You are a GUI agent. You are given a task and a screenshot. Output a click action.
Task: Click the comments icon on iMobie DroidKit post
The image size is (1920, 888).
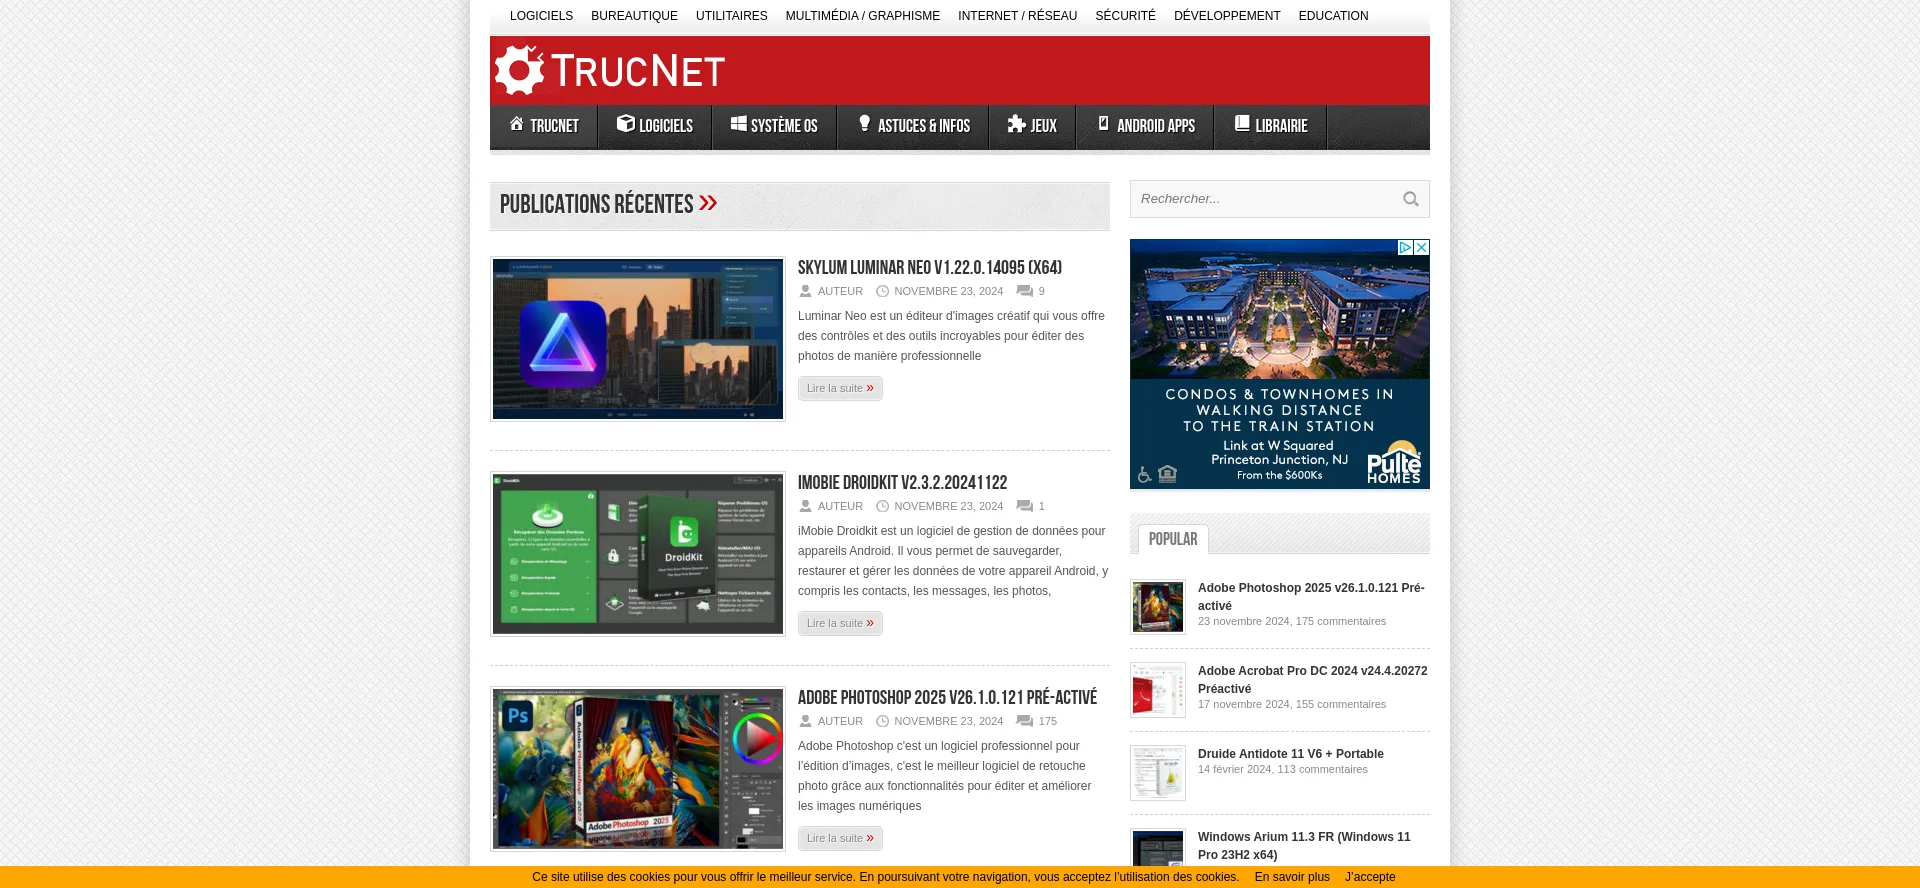(x=1025, y=506)
